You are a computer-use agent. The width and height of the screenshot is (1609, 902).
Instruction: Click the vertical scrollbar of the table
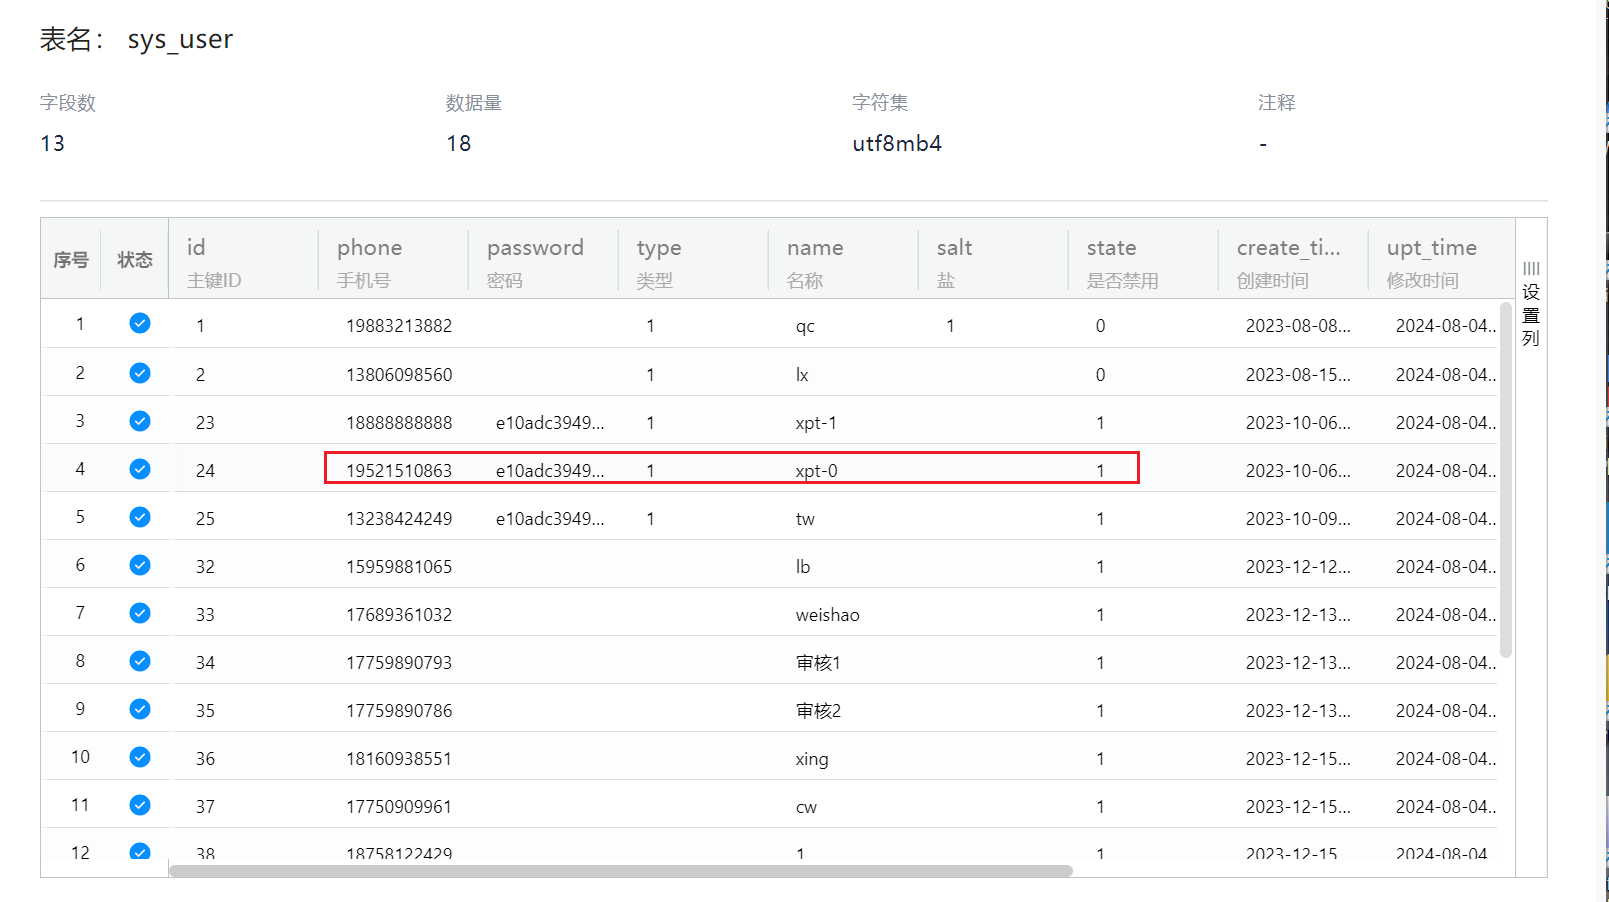tap(1506, 480)
